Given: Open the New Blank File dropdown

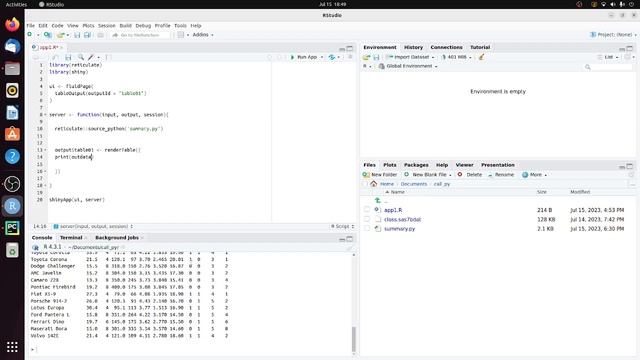Looking at the screenshot, I should coord(428,175).
